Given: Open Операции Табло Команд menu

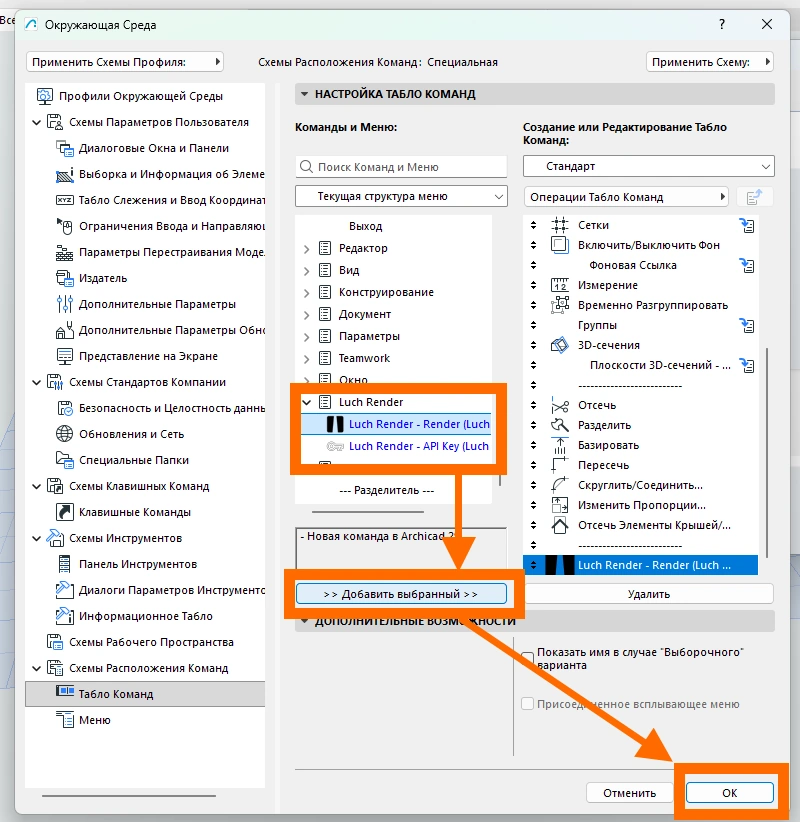Looking at the screenshot, I should 626,197.
